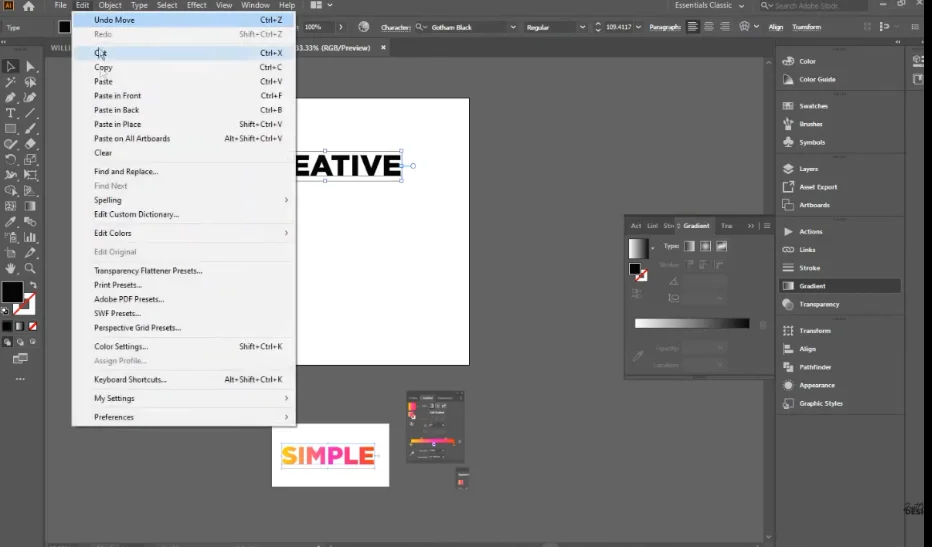
Task: Click the gradient fill preview swatch
Action: pos(638,248)
